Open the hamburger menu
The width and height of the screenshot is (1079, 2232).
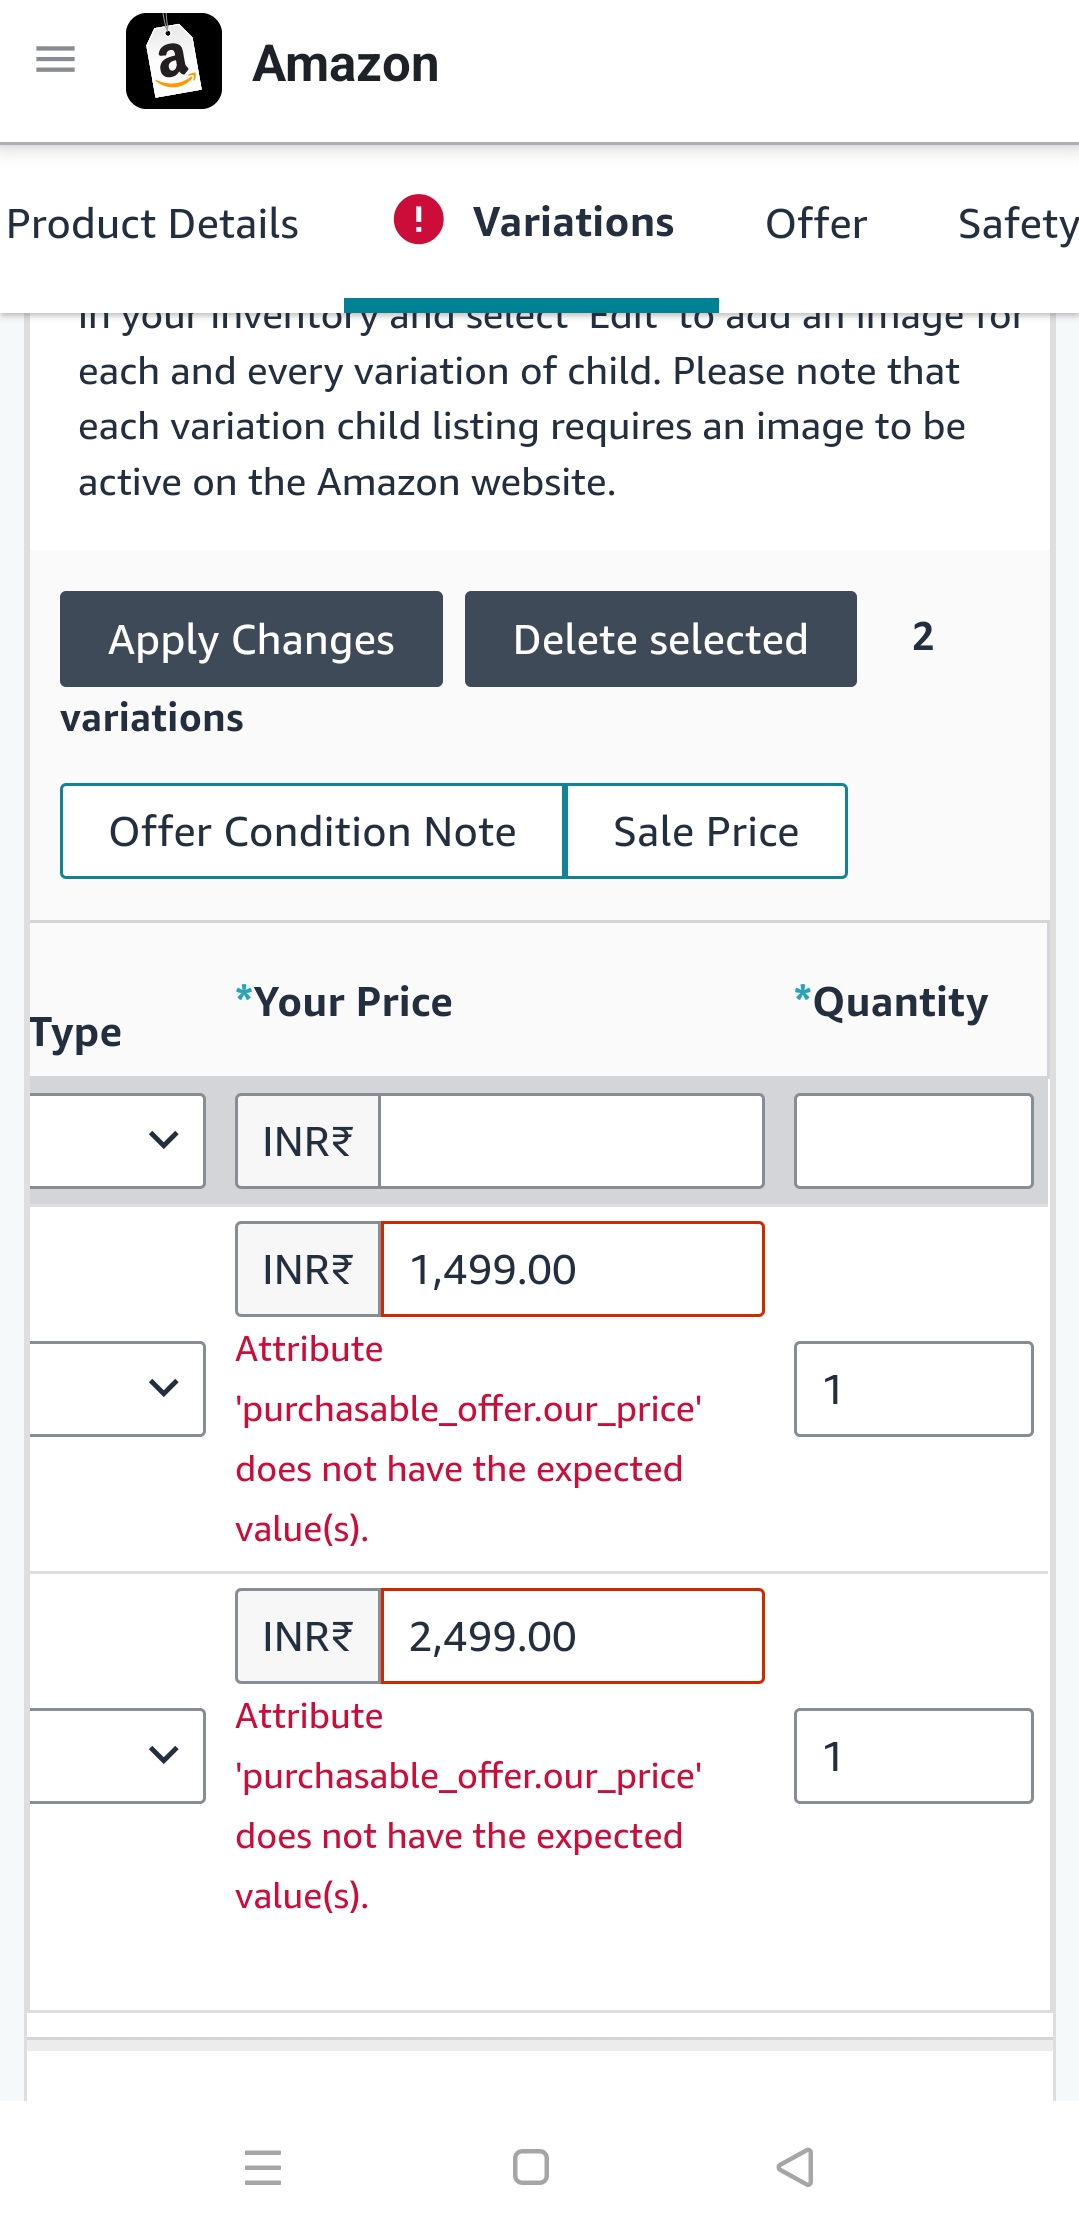[x=55, y=60]
